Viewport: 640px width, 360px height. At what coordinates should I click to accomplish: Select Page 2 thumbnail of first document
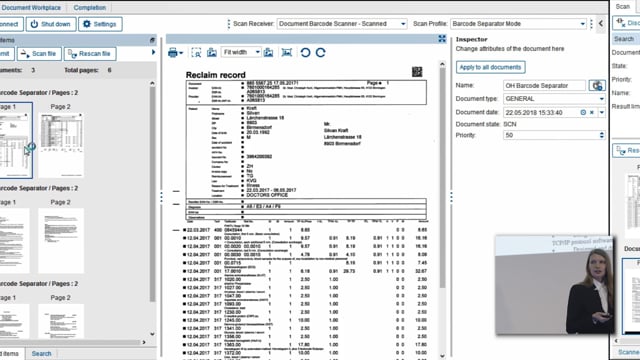pyautogui.click(x=61, y=145)
